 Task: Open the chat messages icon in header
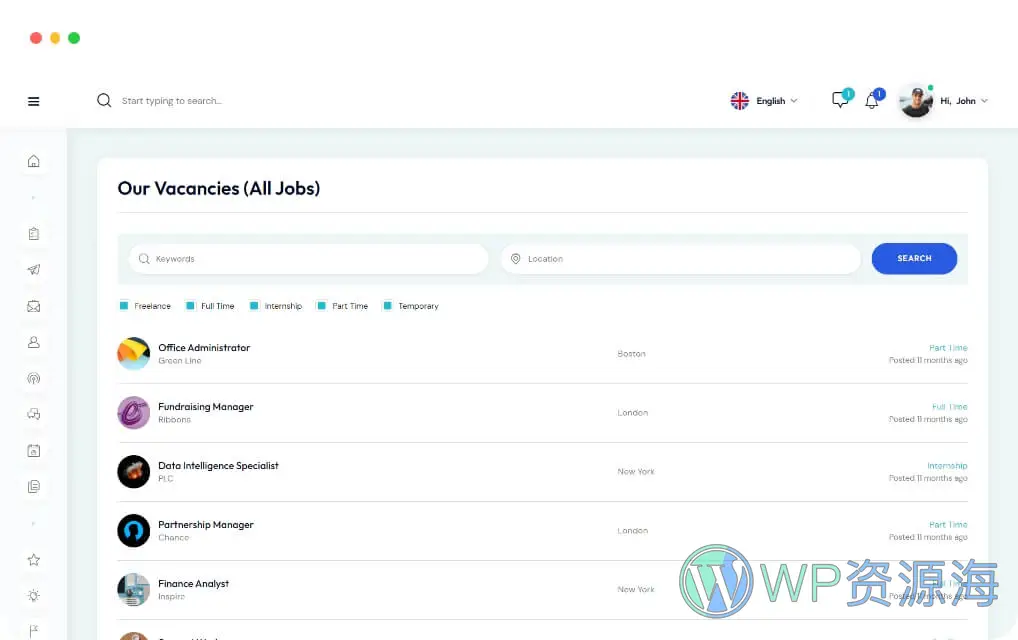click(x=840, y=101)
